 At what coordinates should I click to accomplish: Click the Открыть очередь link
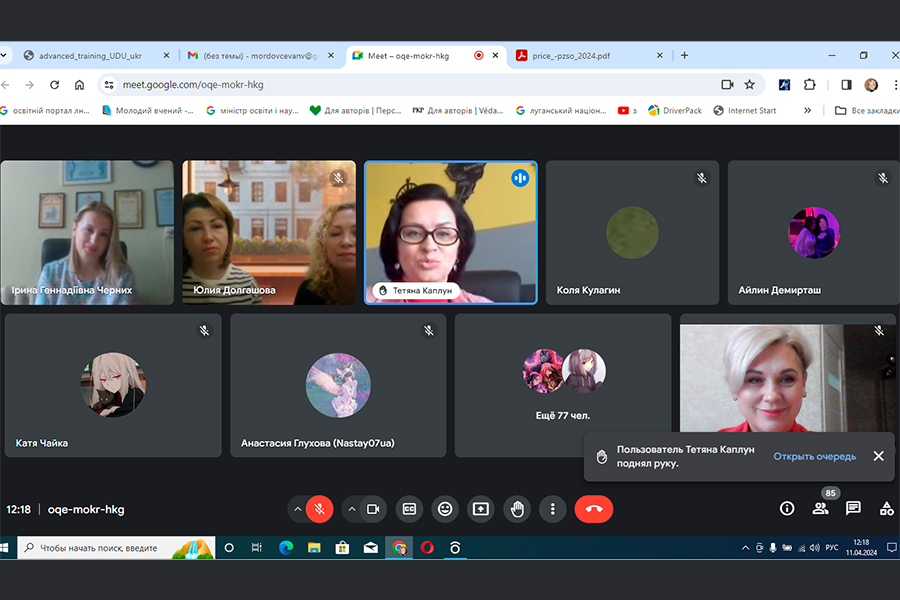814,456
